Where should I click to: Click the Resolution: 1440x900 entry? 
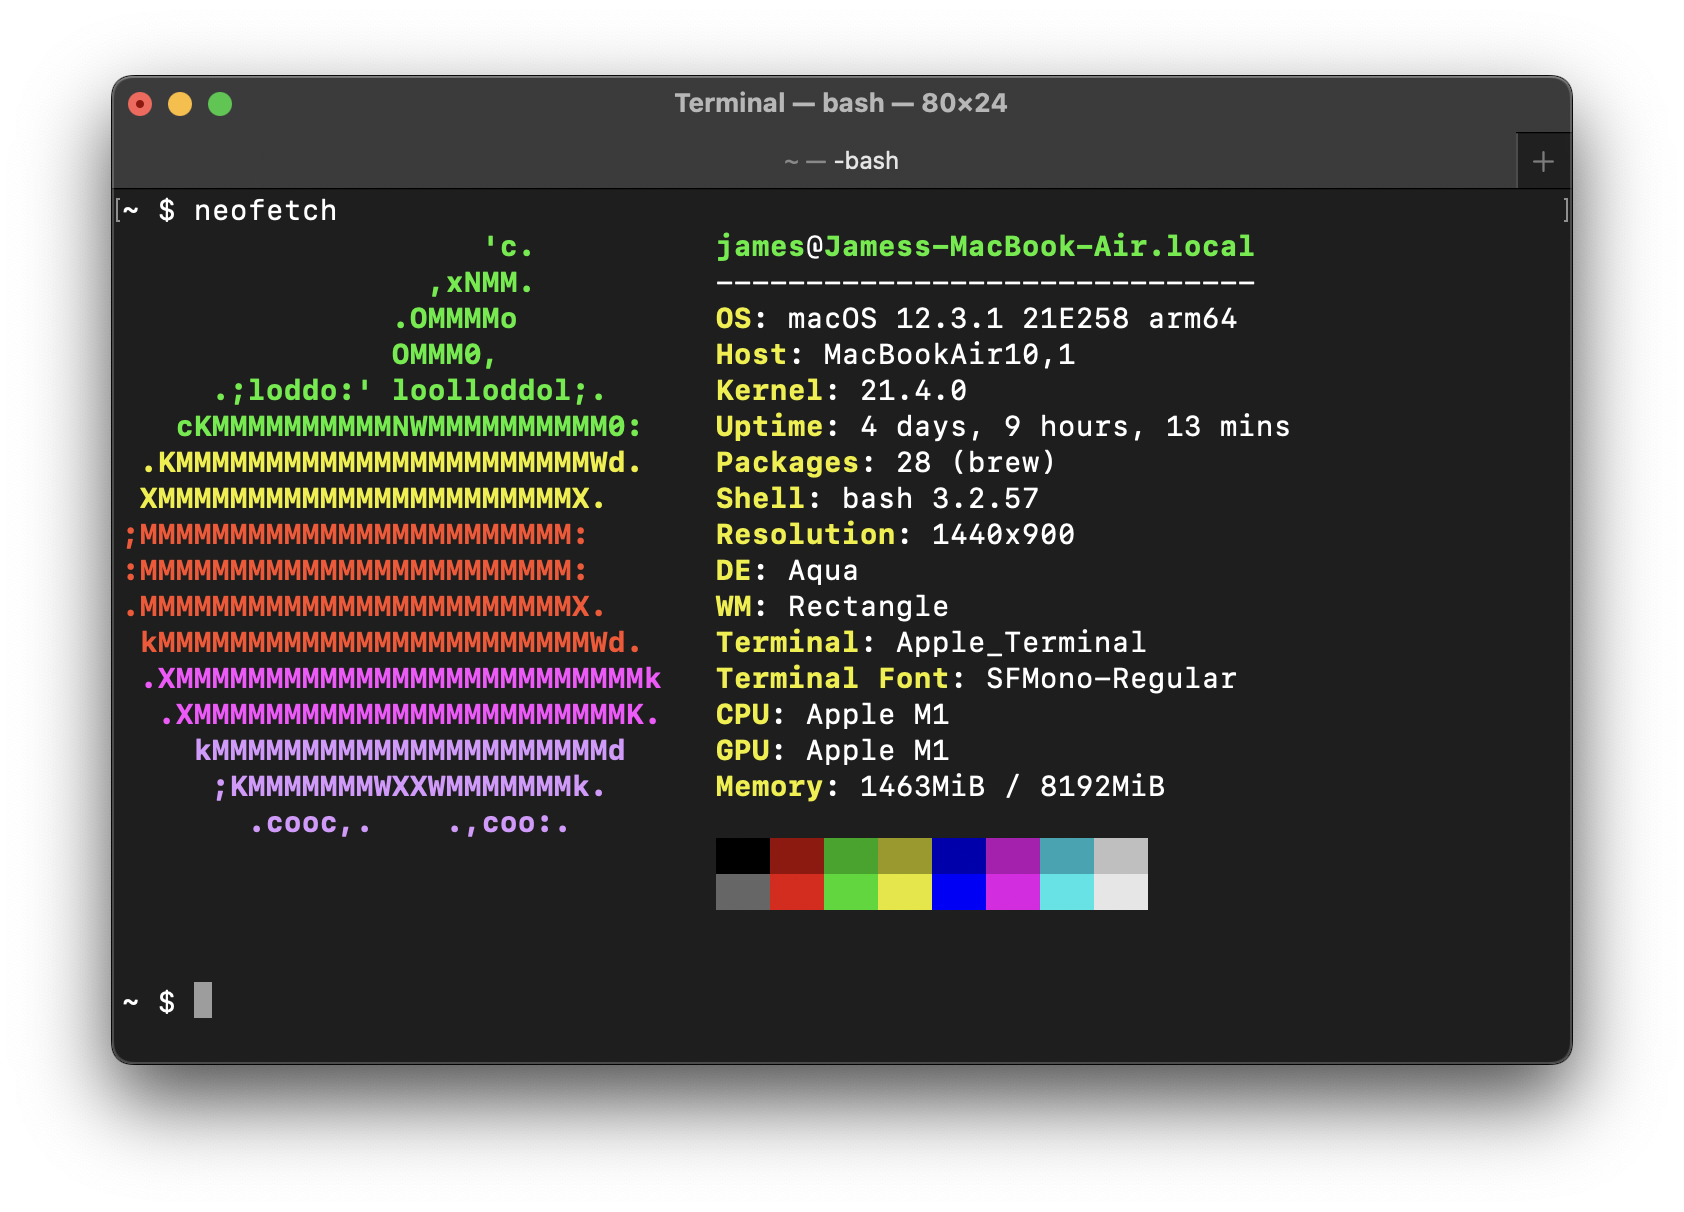(894, 534)
